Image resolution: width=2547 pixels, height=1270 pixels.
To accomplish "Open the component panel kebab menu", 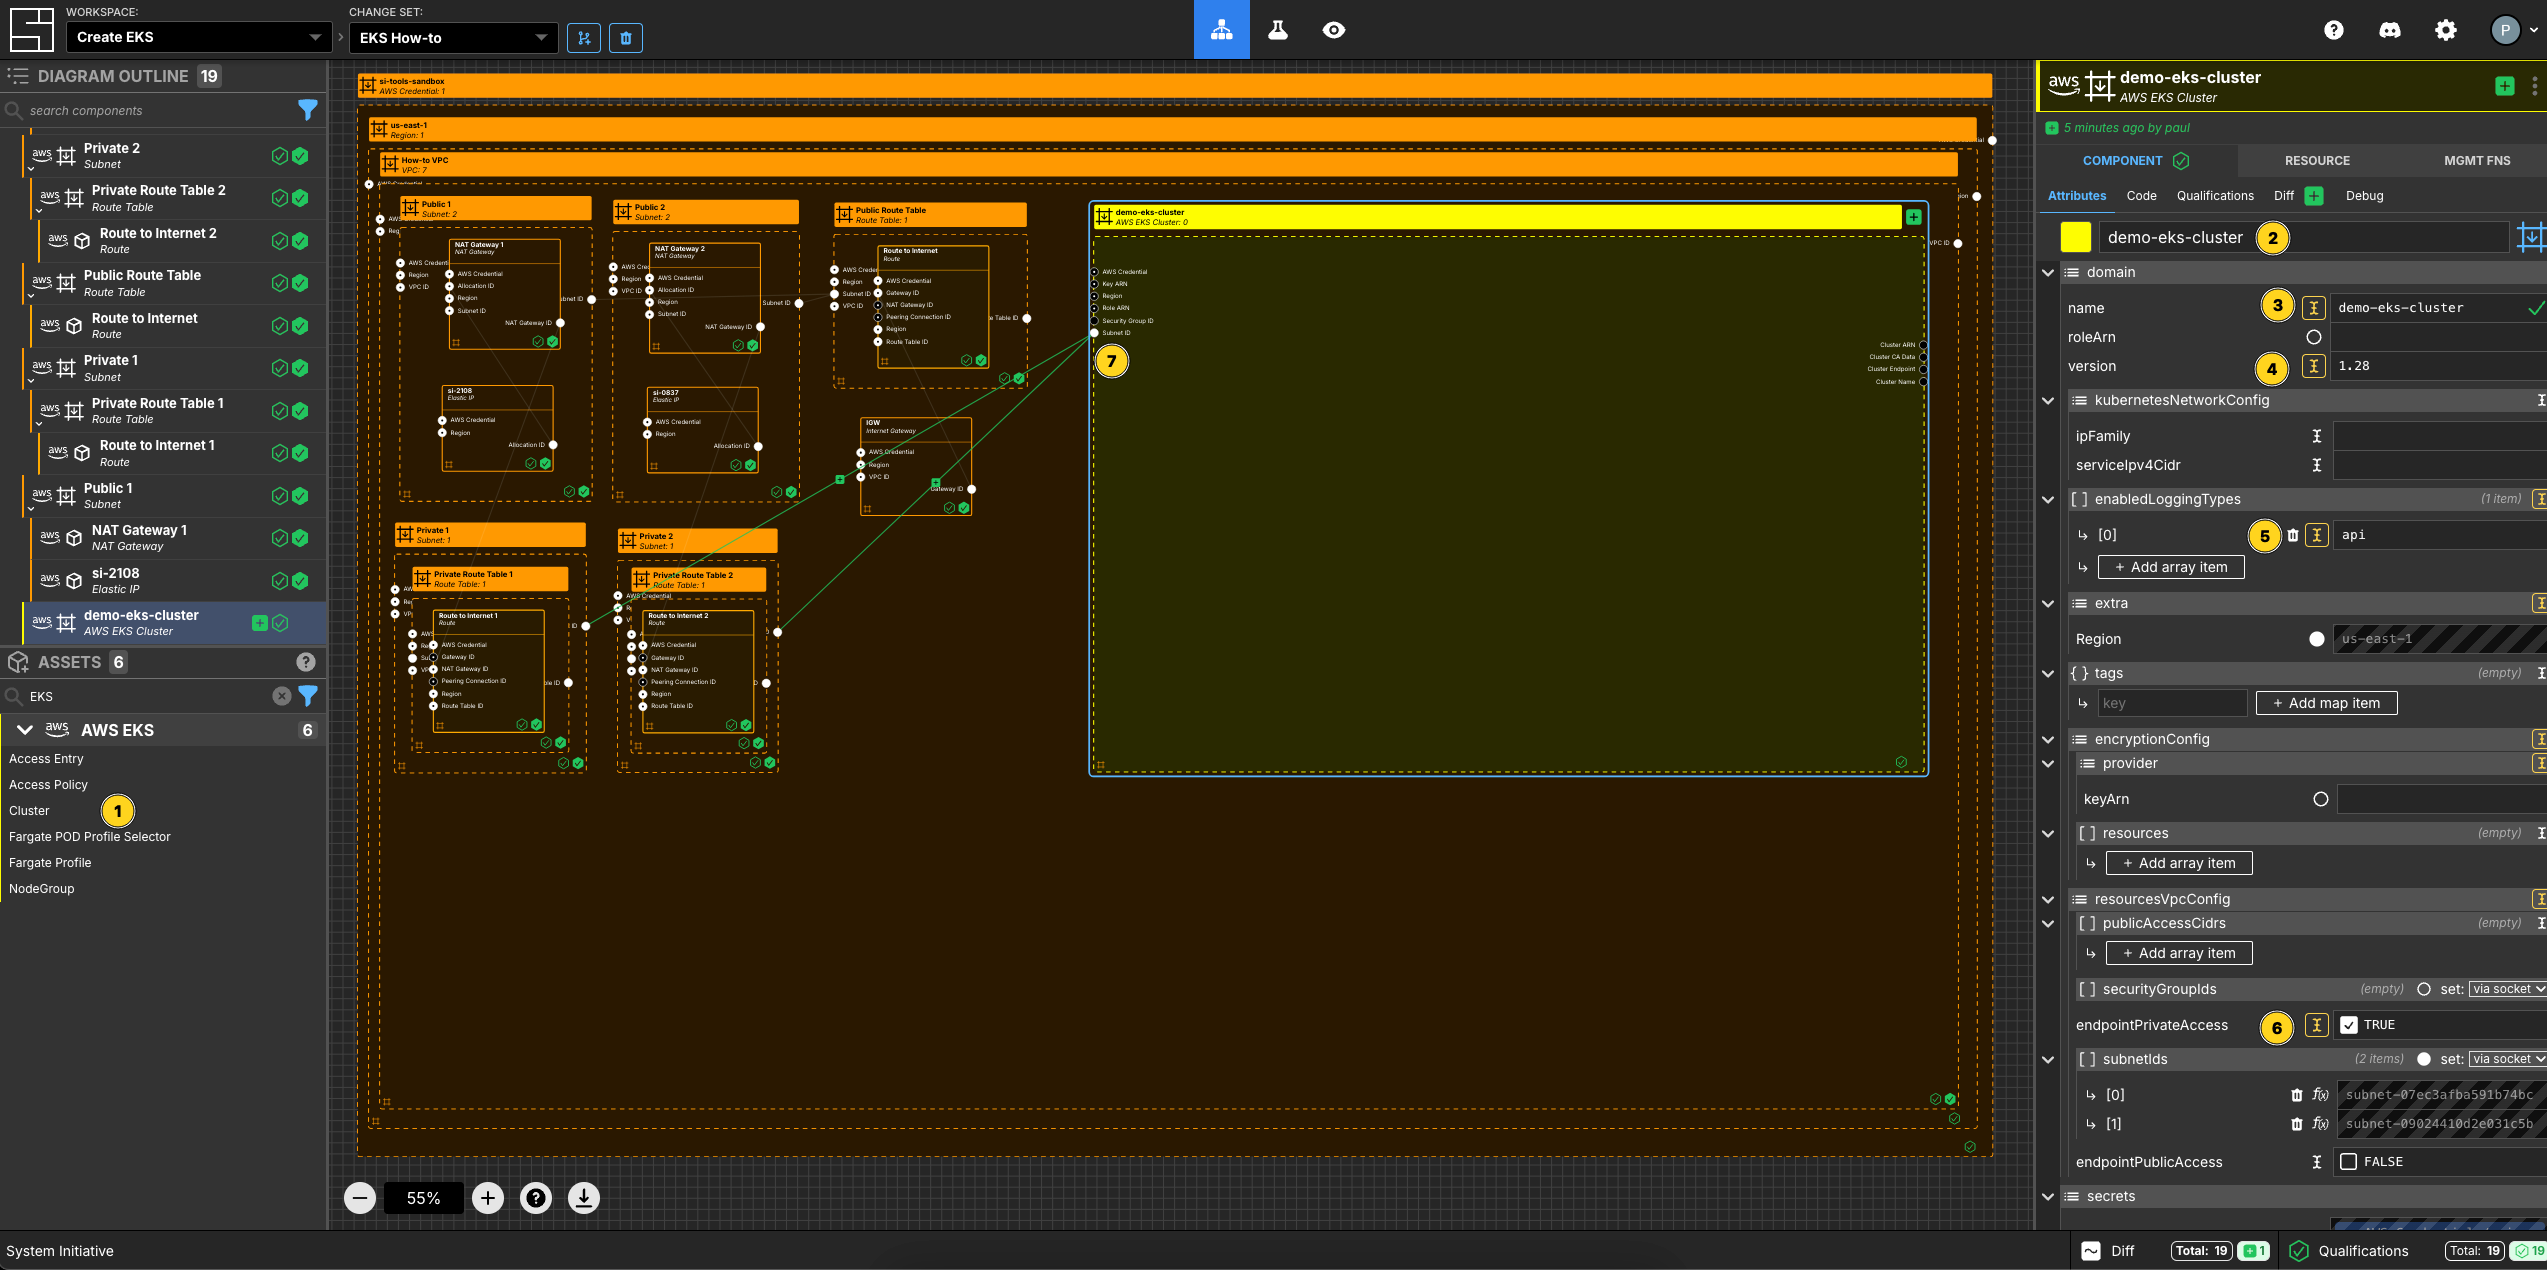I will [2534, 86].
